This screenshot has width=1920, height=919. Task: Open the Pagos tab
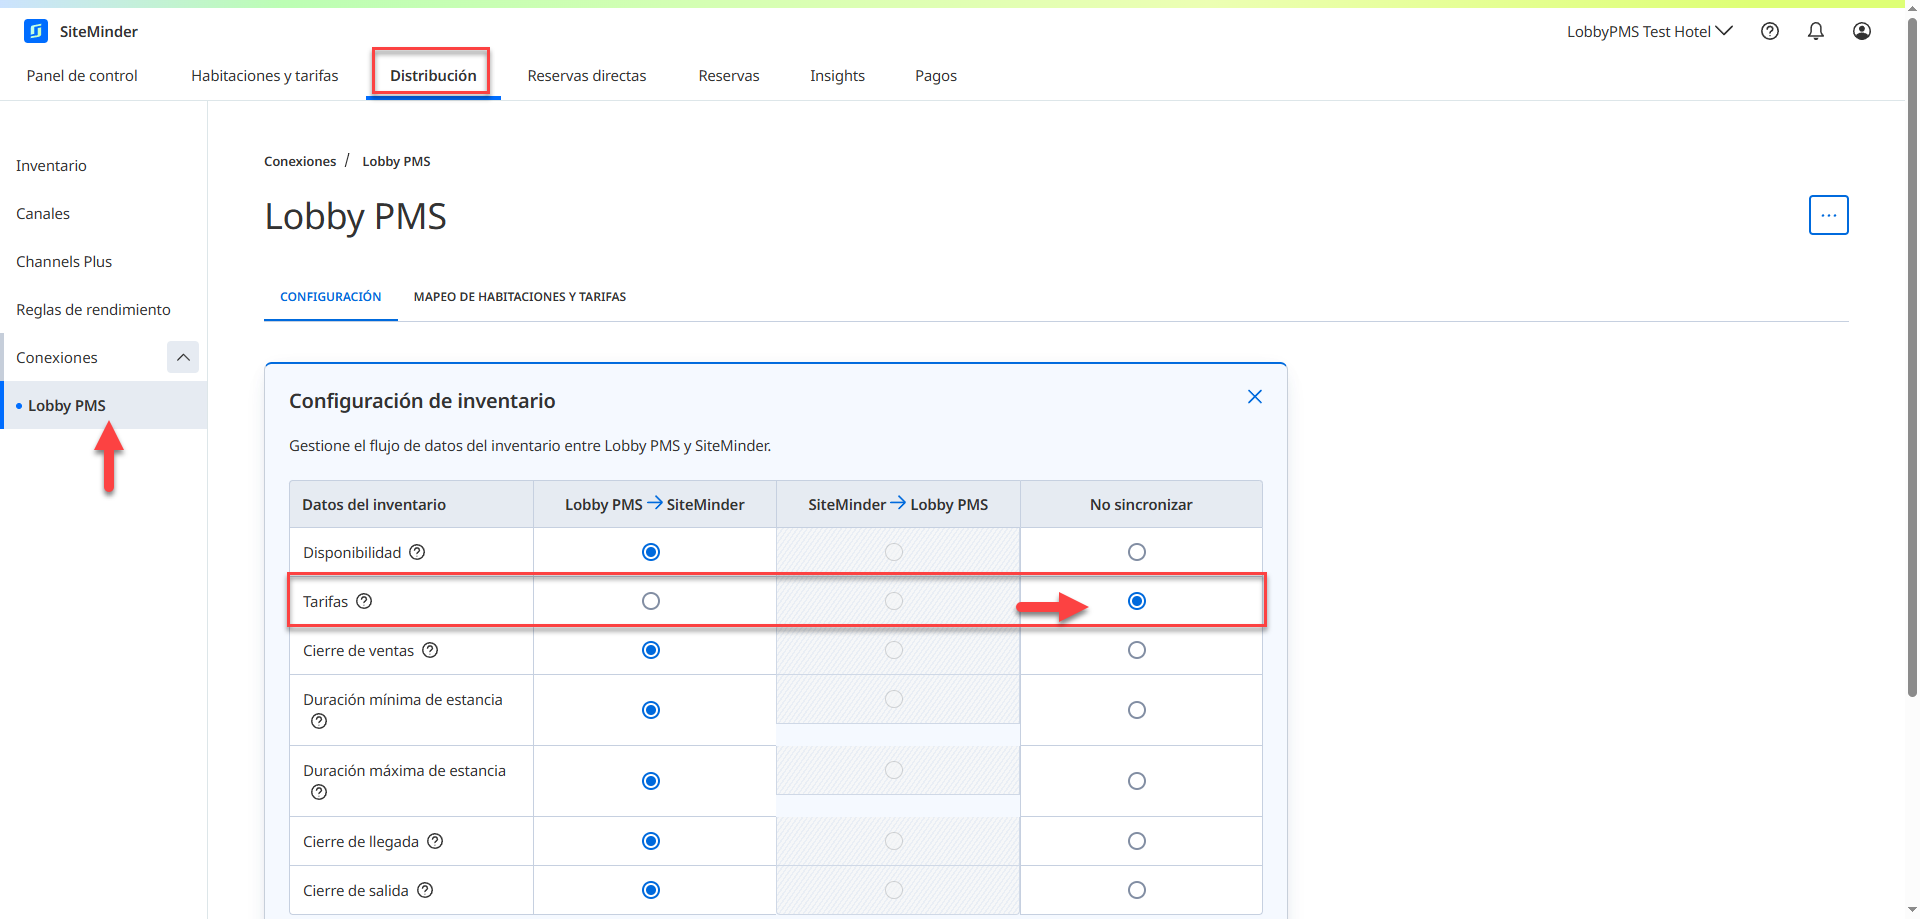click(x=936, y=76)
